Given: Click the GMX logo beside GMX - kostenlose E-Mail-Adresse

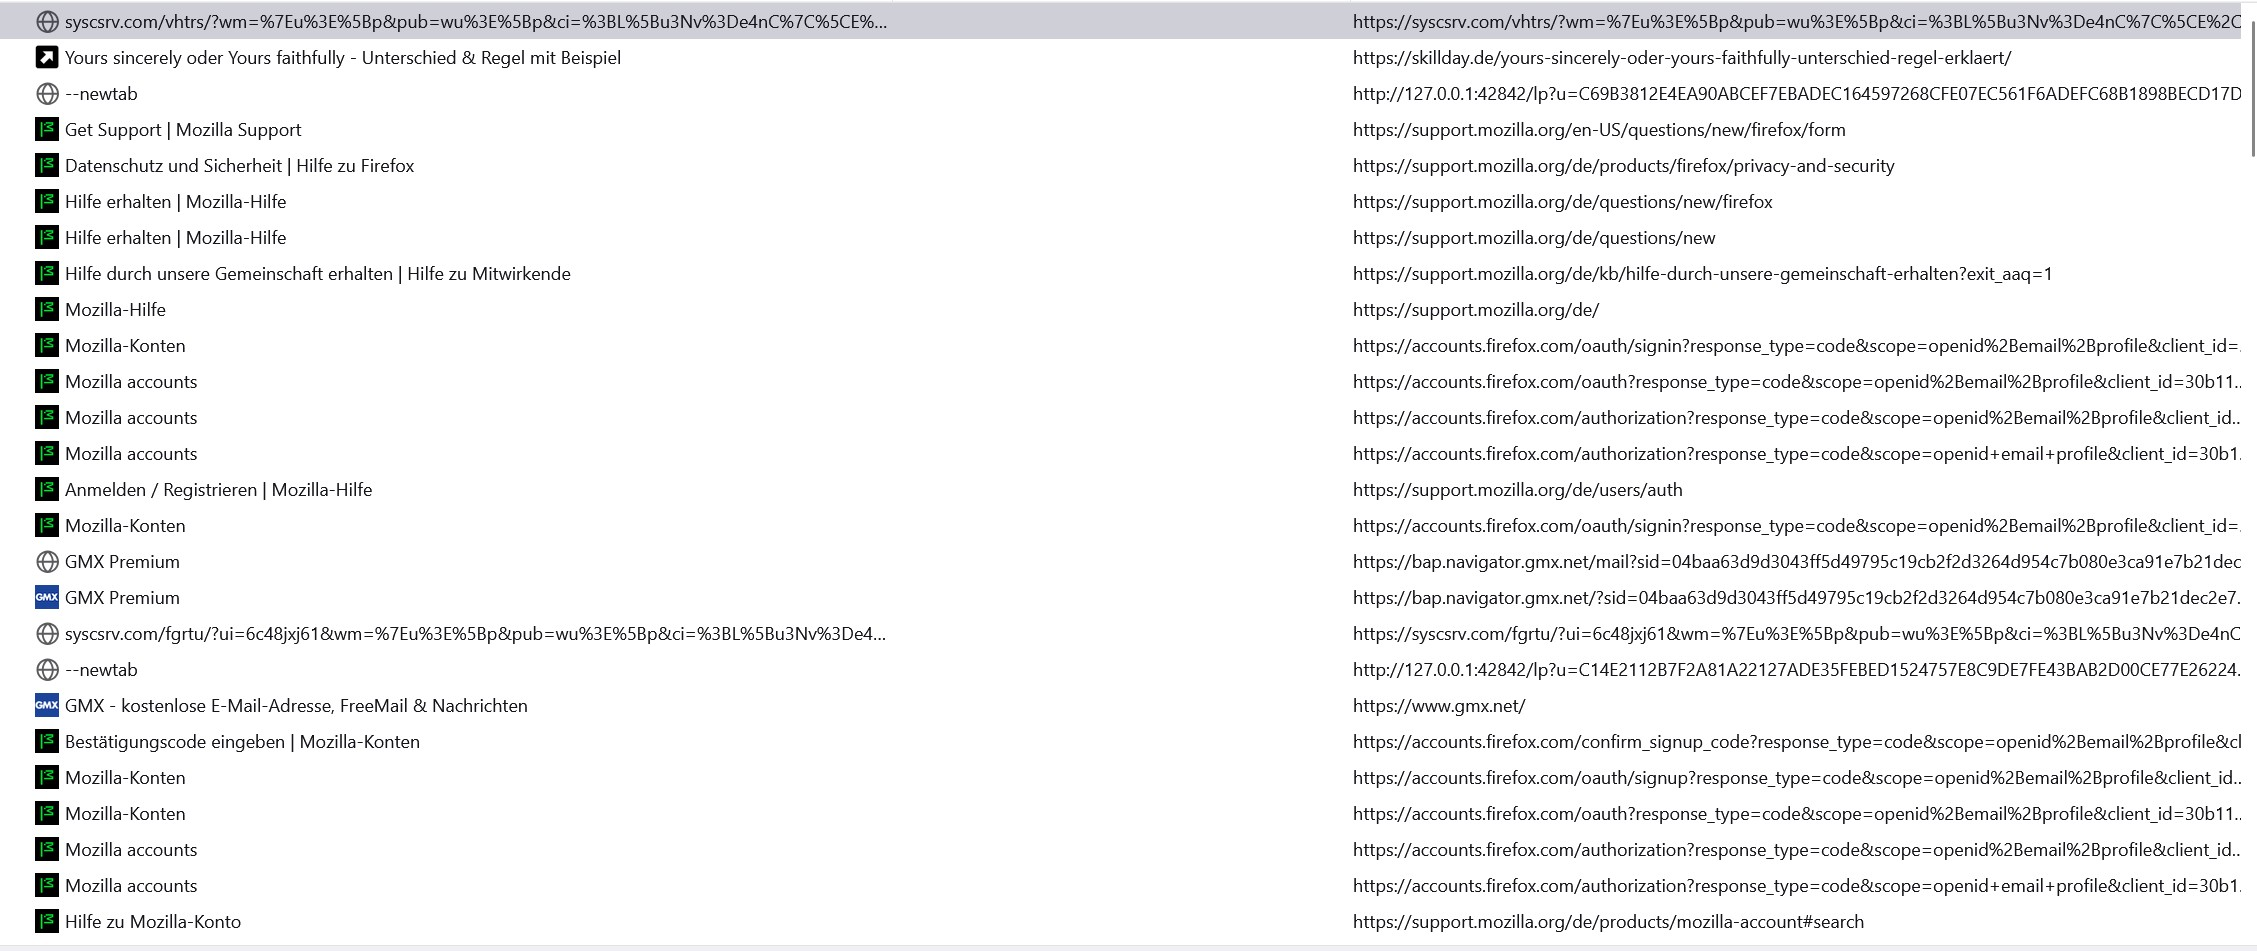Looking at the screenshot, I should (47, 706).
